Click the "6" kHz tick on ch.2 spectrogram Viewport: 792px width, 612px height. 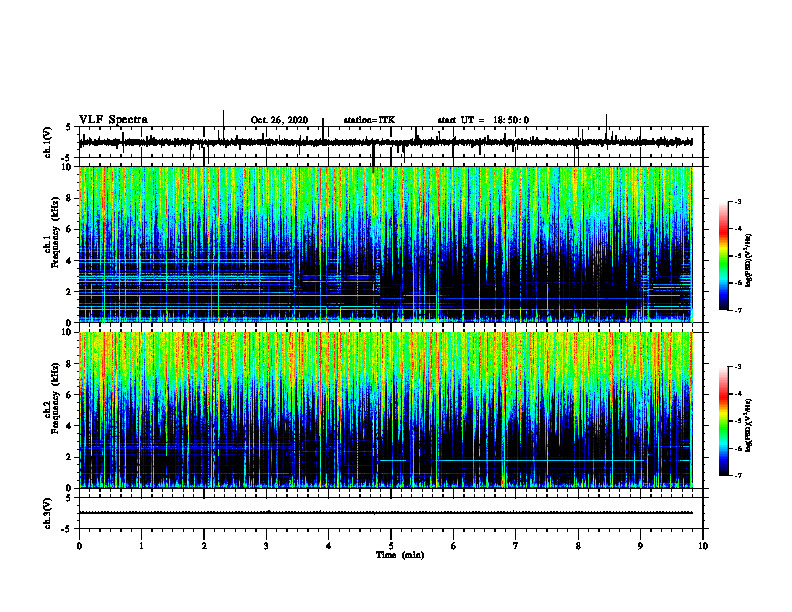70,395
